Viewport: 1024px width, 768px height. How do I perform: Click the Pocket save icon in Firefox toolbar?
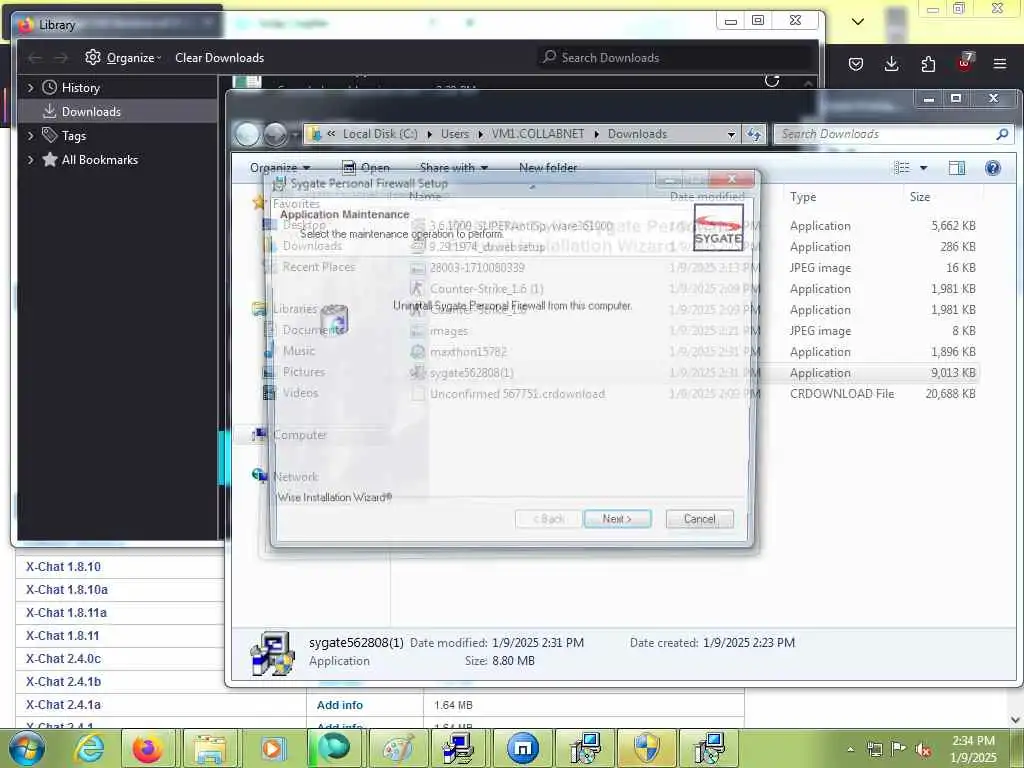coord(856,64)
